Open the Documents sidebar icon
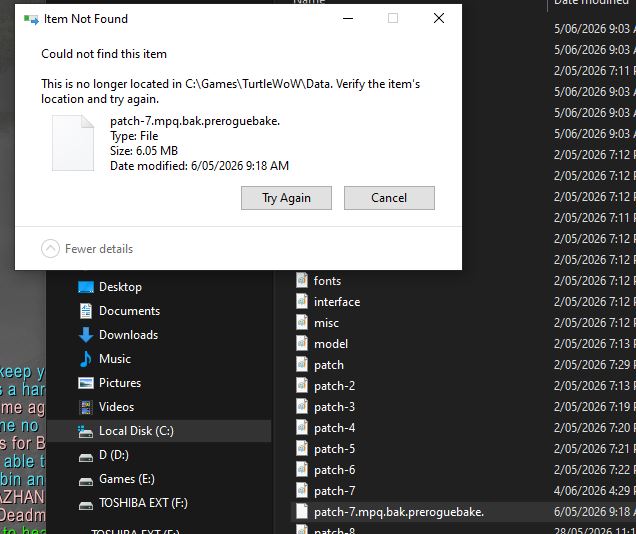The height and width of the screenshot is (534, 636). 86,311
